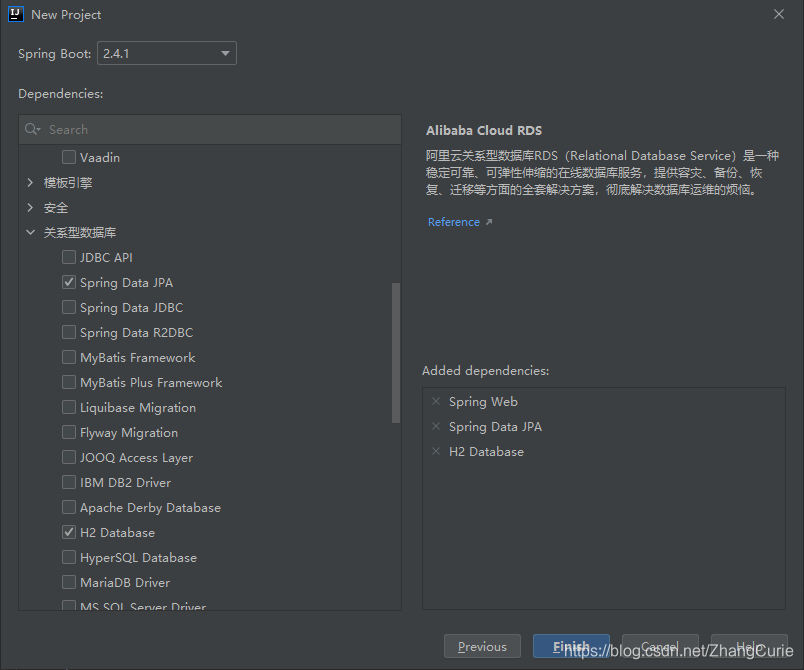Check JOOQ Access Layer checkbox
The height and width of the screenshot is (670, 804).
point(69,457)
